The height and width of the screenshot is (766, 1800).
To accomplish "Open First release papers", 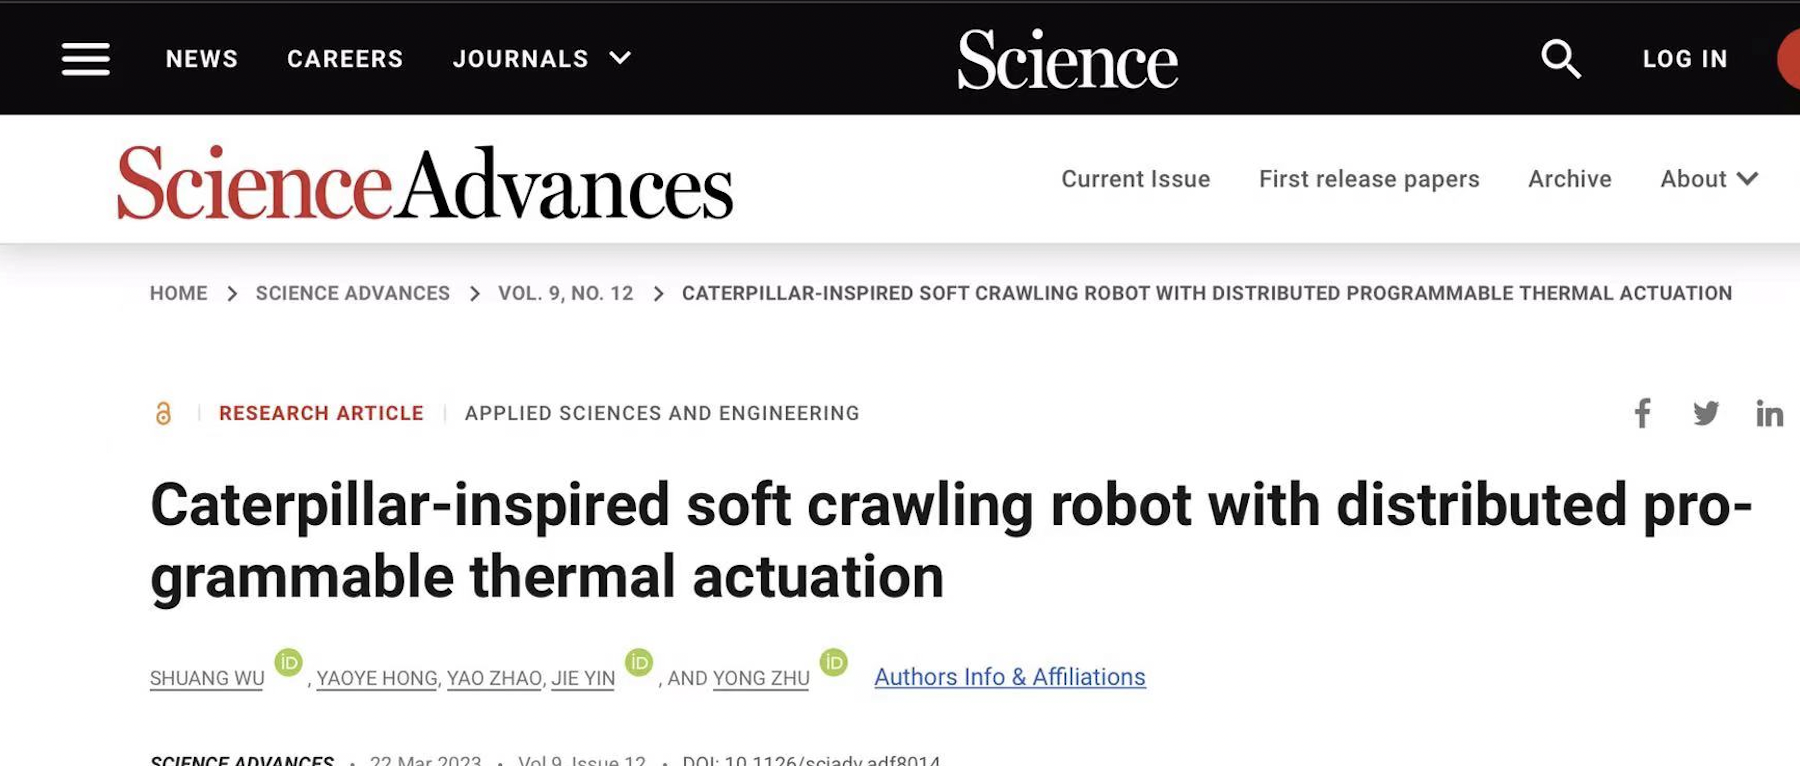I will pos(1369,179).
